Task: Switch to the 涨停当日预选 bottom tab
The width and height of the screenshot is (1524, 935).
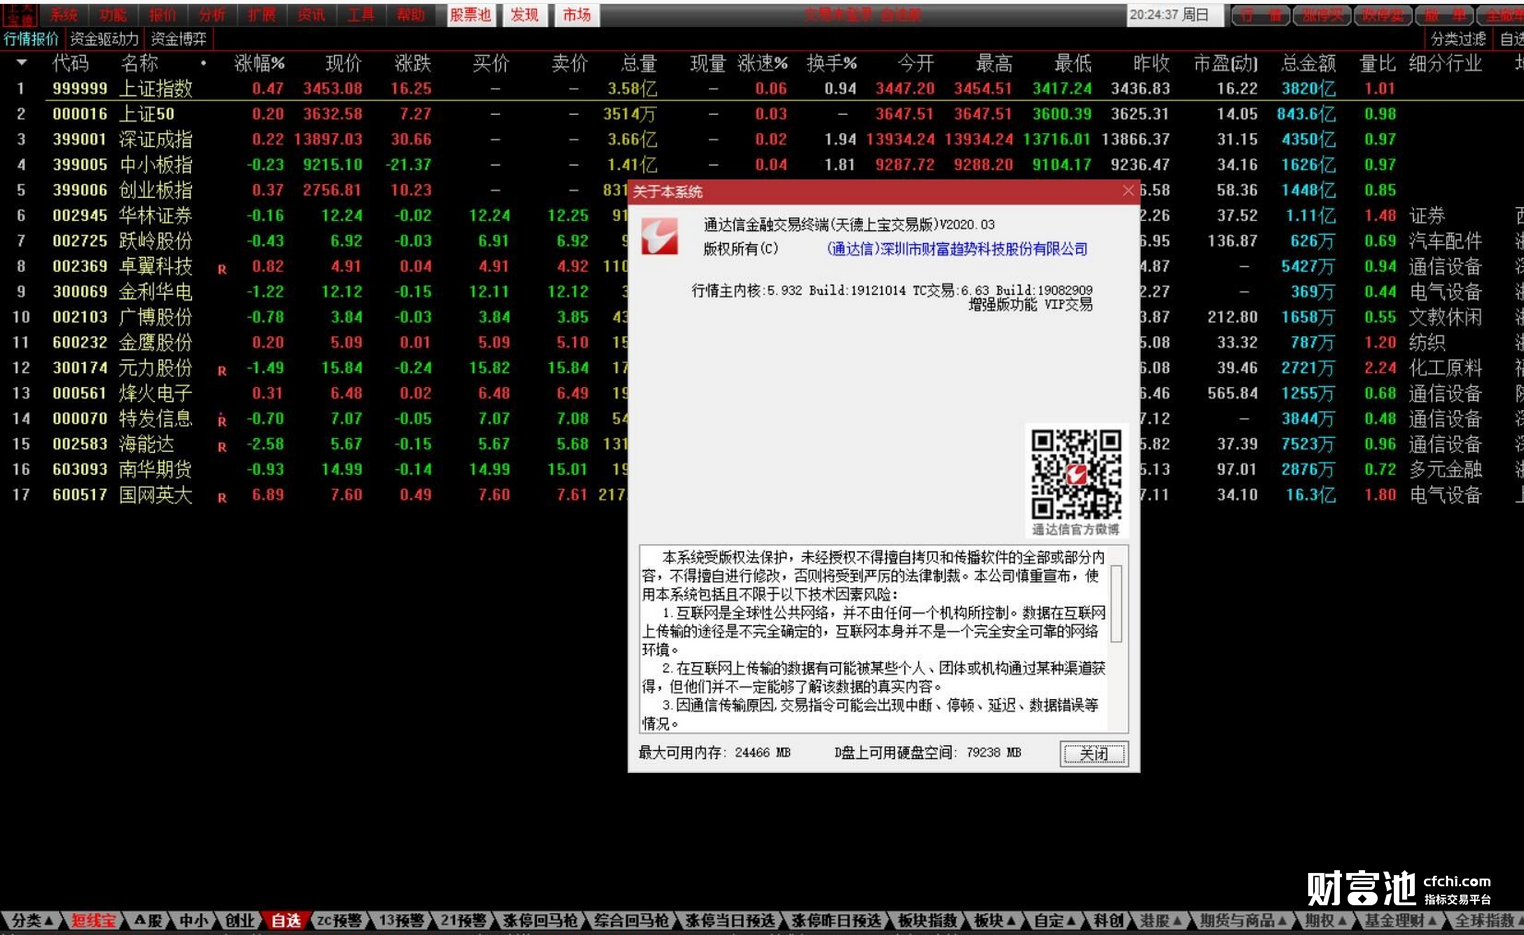Action: [x=730, y=921]
